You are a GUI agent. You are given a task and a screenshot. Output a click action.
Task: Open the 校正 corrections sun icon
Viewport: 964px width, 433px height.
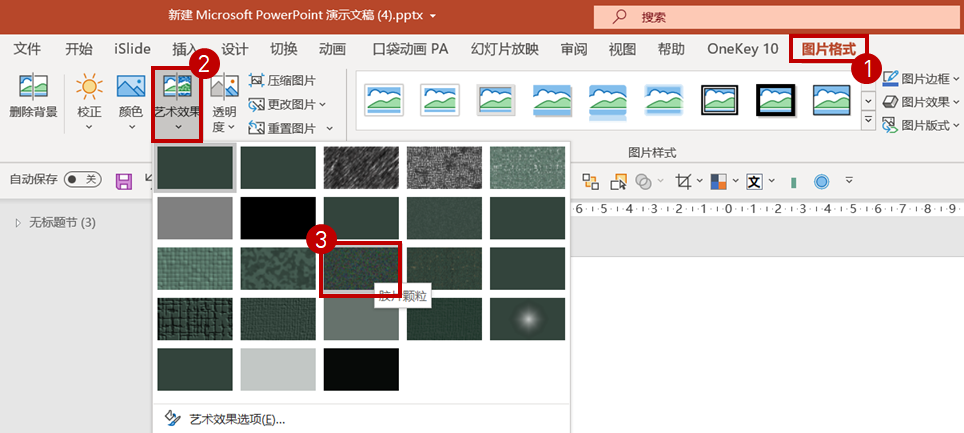[x=89, y=87]
